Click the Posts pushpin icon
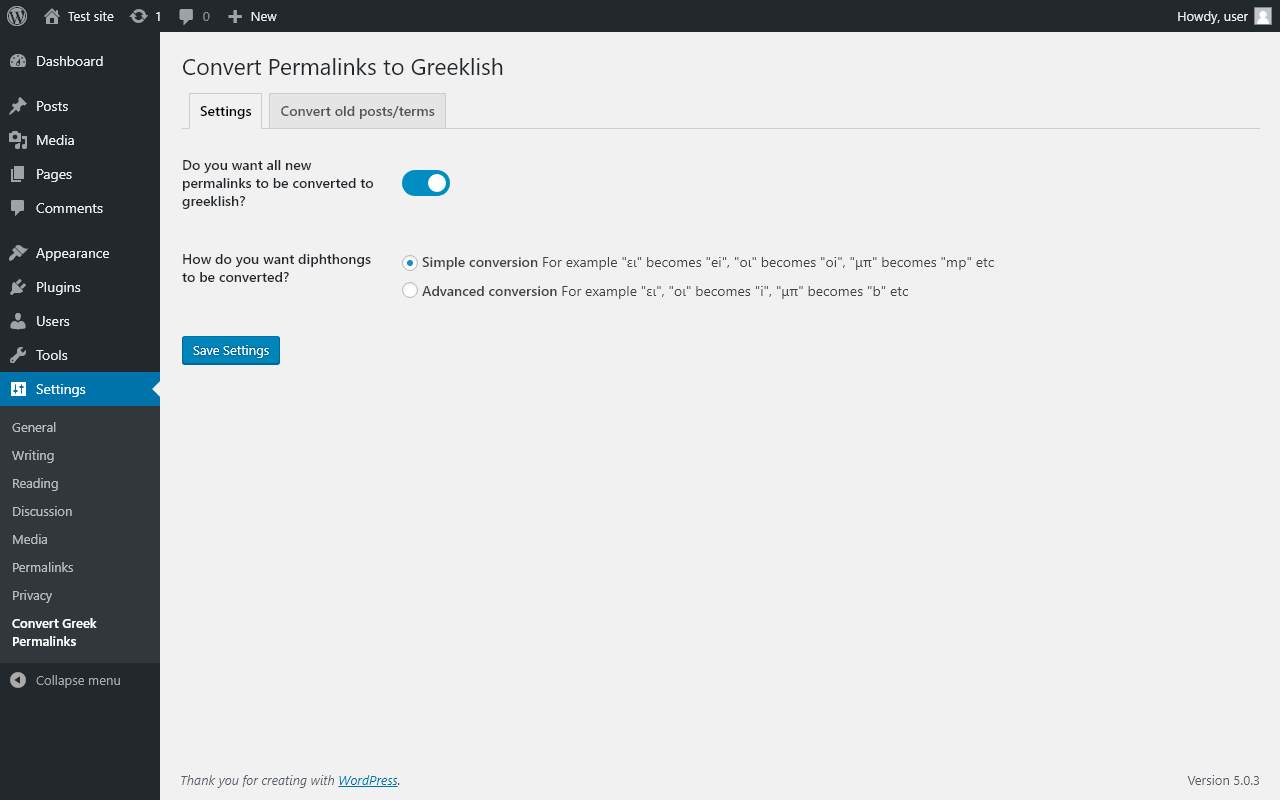1280x800 pixels. (x=18, y=106)
